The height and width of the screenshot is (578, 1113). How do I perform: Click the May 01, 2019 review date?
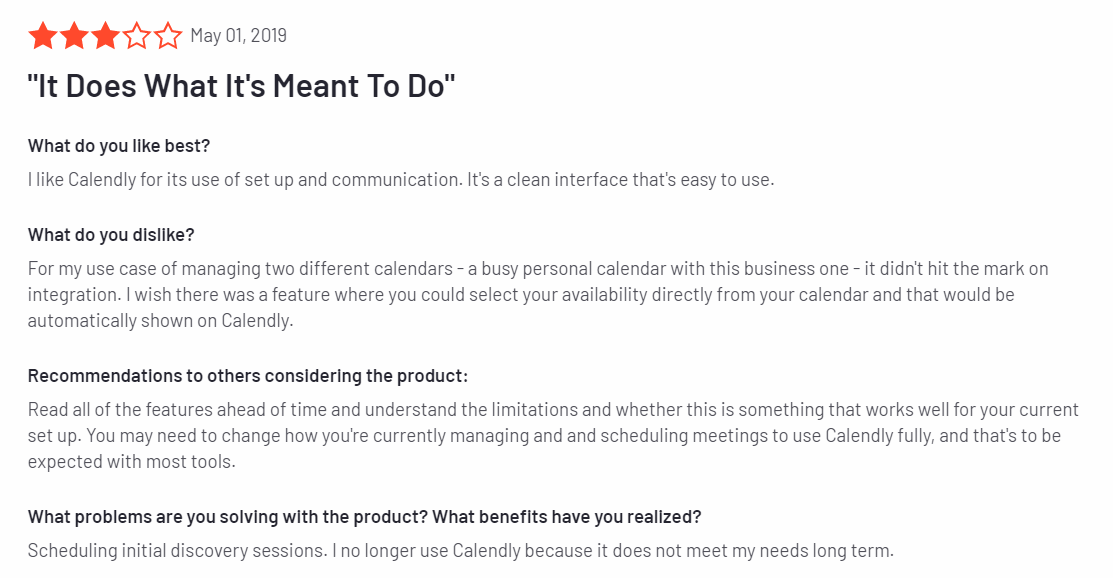(238, 36)
